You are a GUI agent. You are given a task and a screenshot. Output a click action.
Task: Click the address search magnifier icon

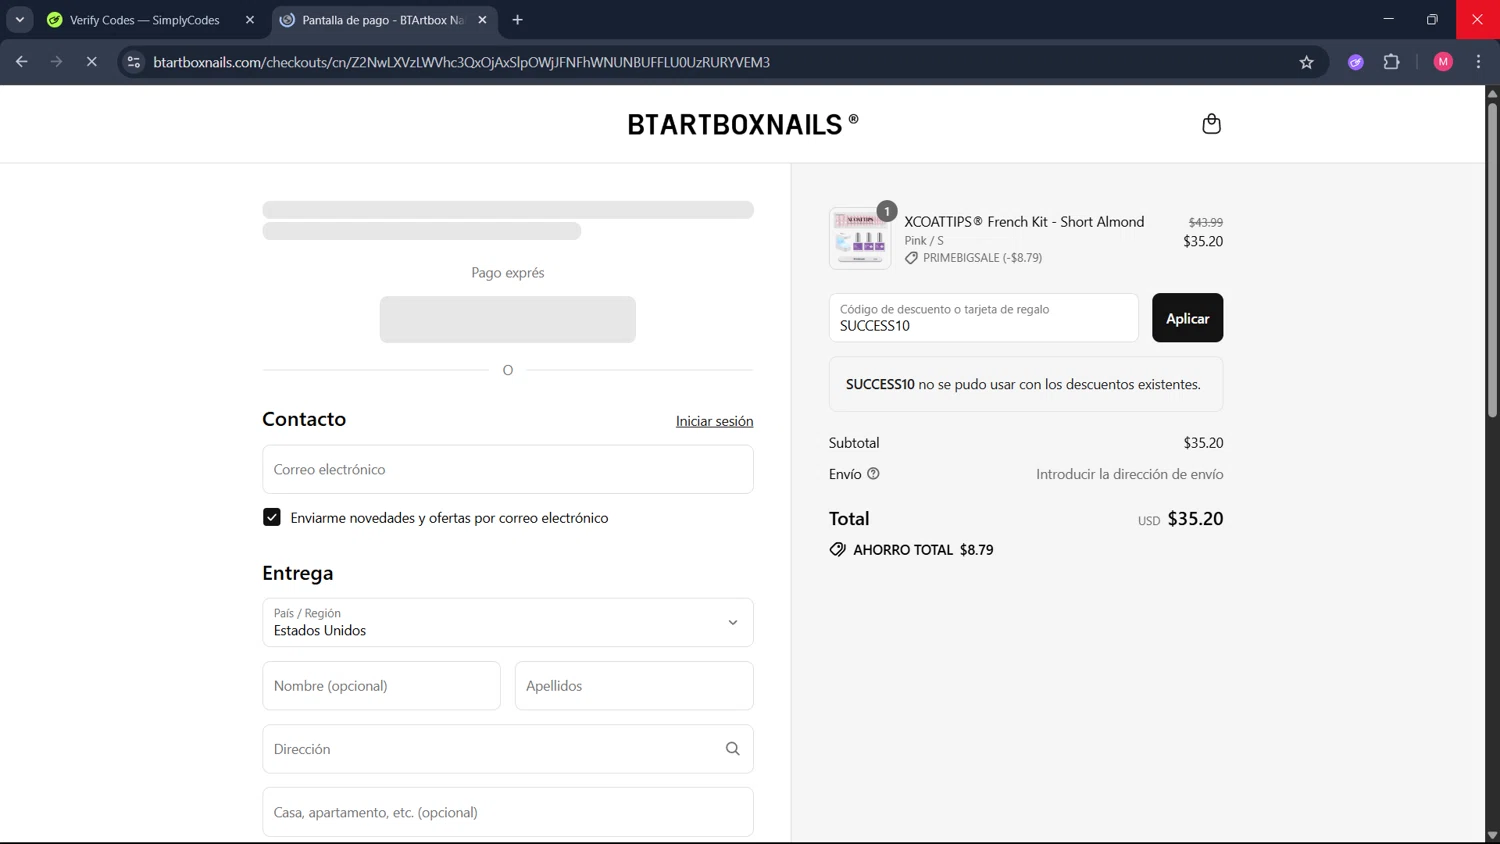click(732, 749)
